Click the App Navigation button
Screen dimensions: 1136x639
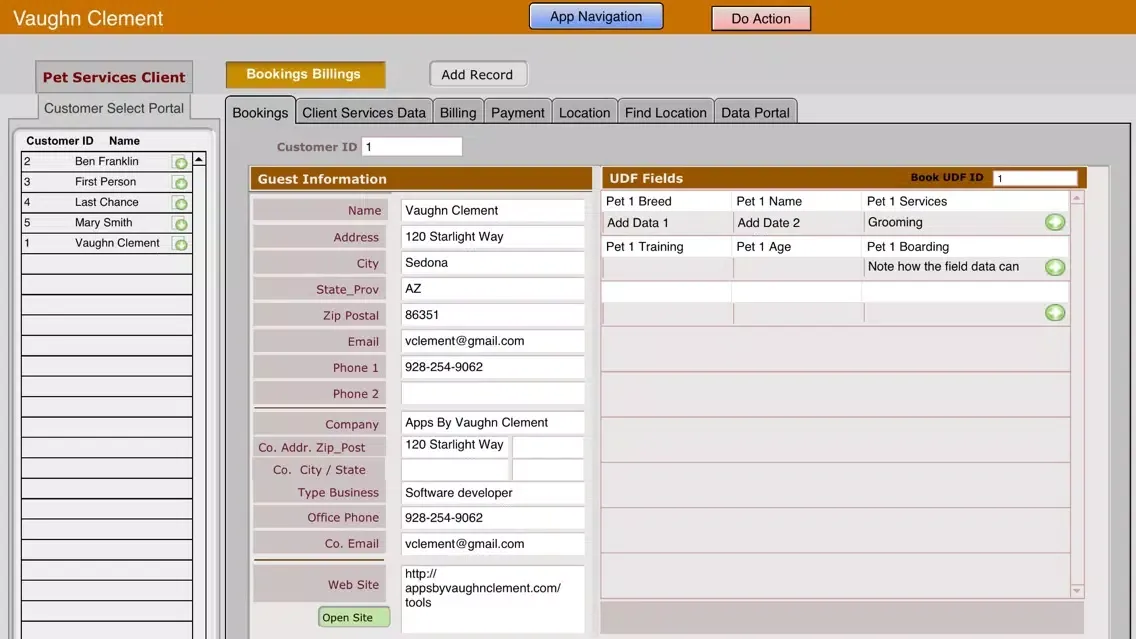(x=596, y=17)
